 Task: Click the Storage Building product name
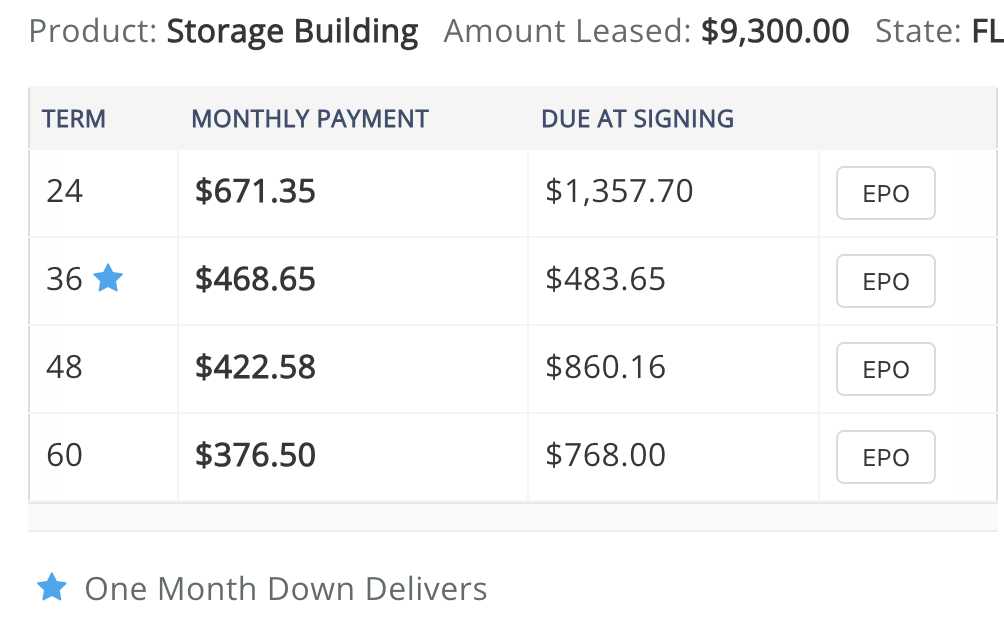pos(292,31)
